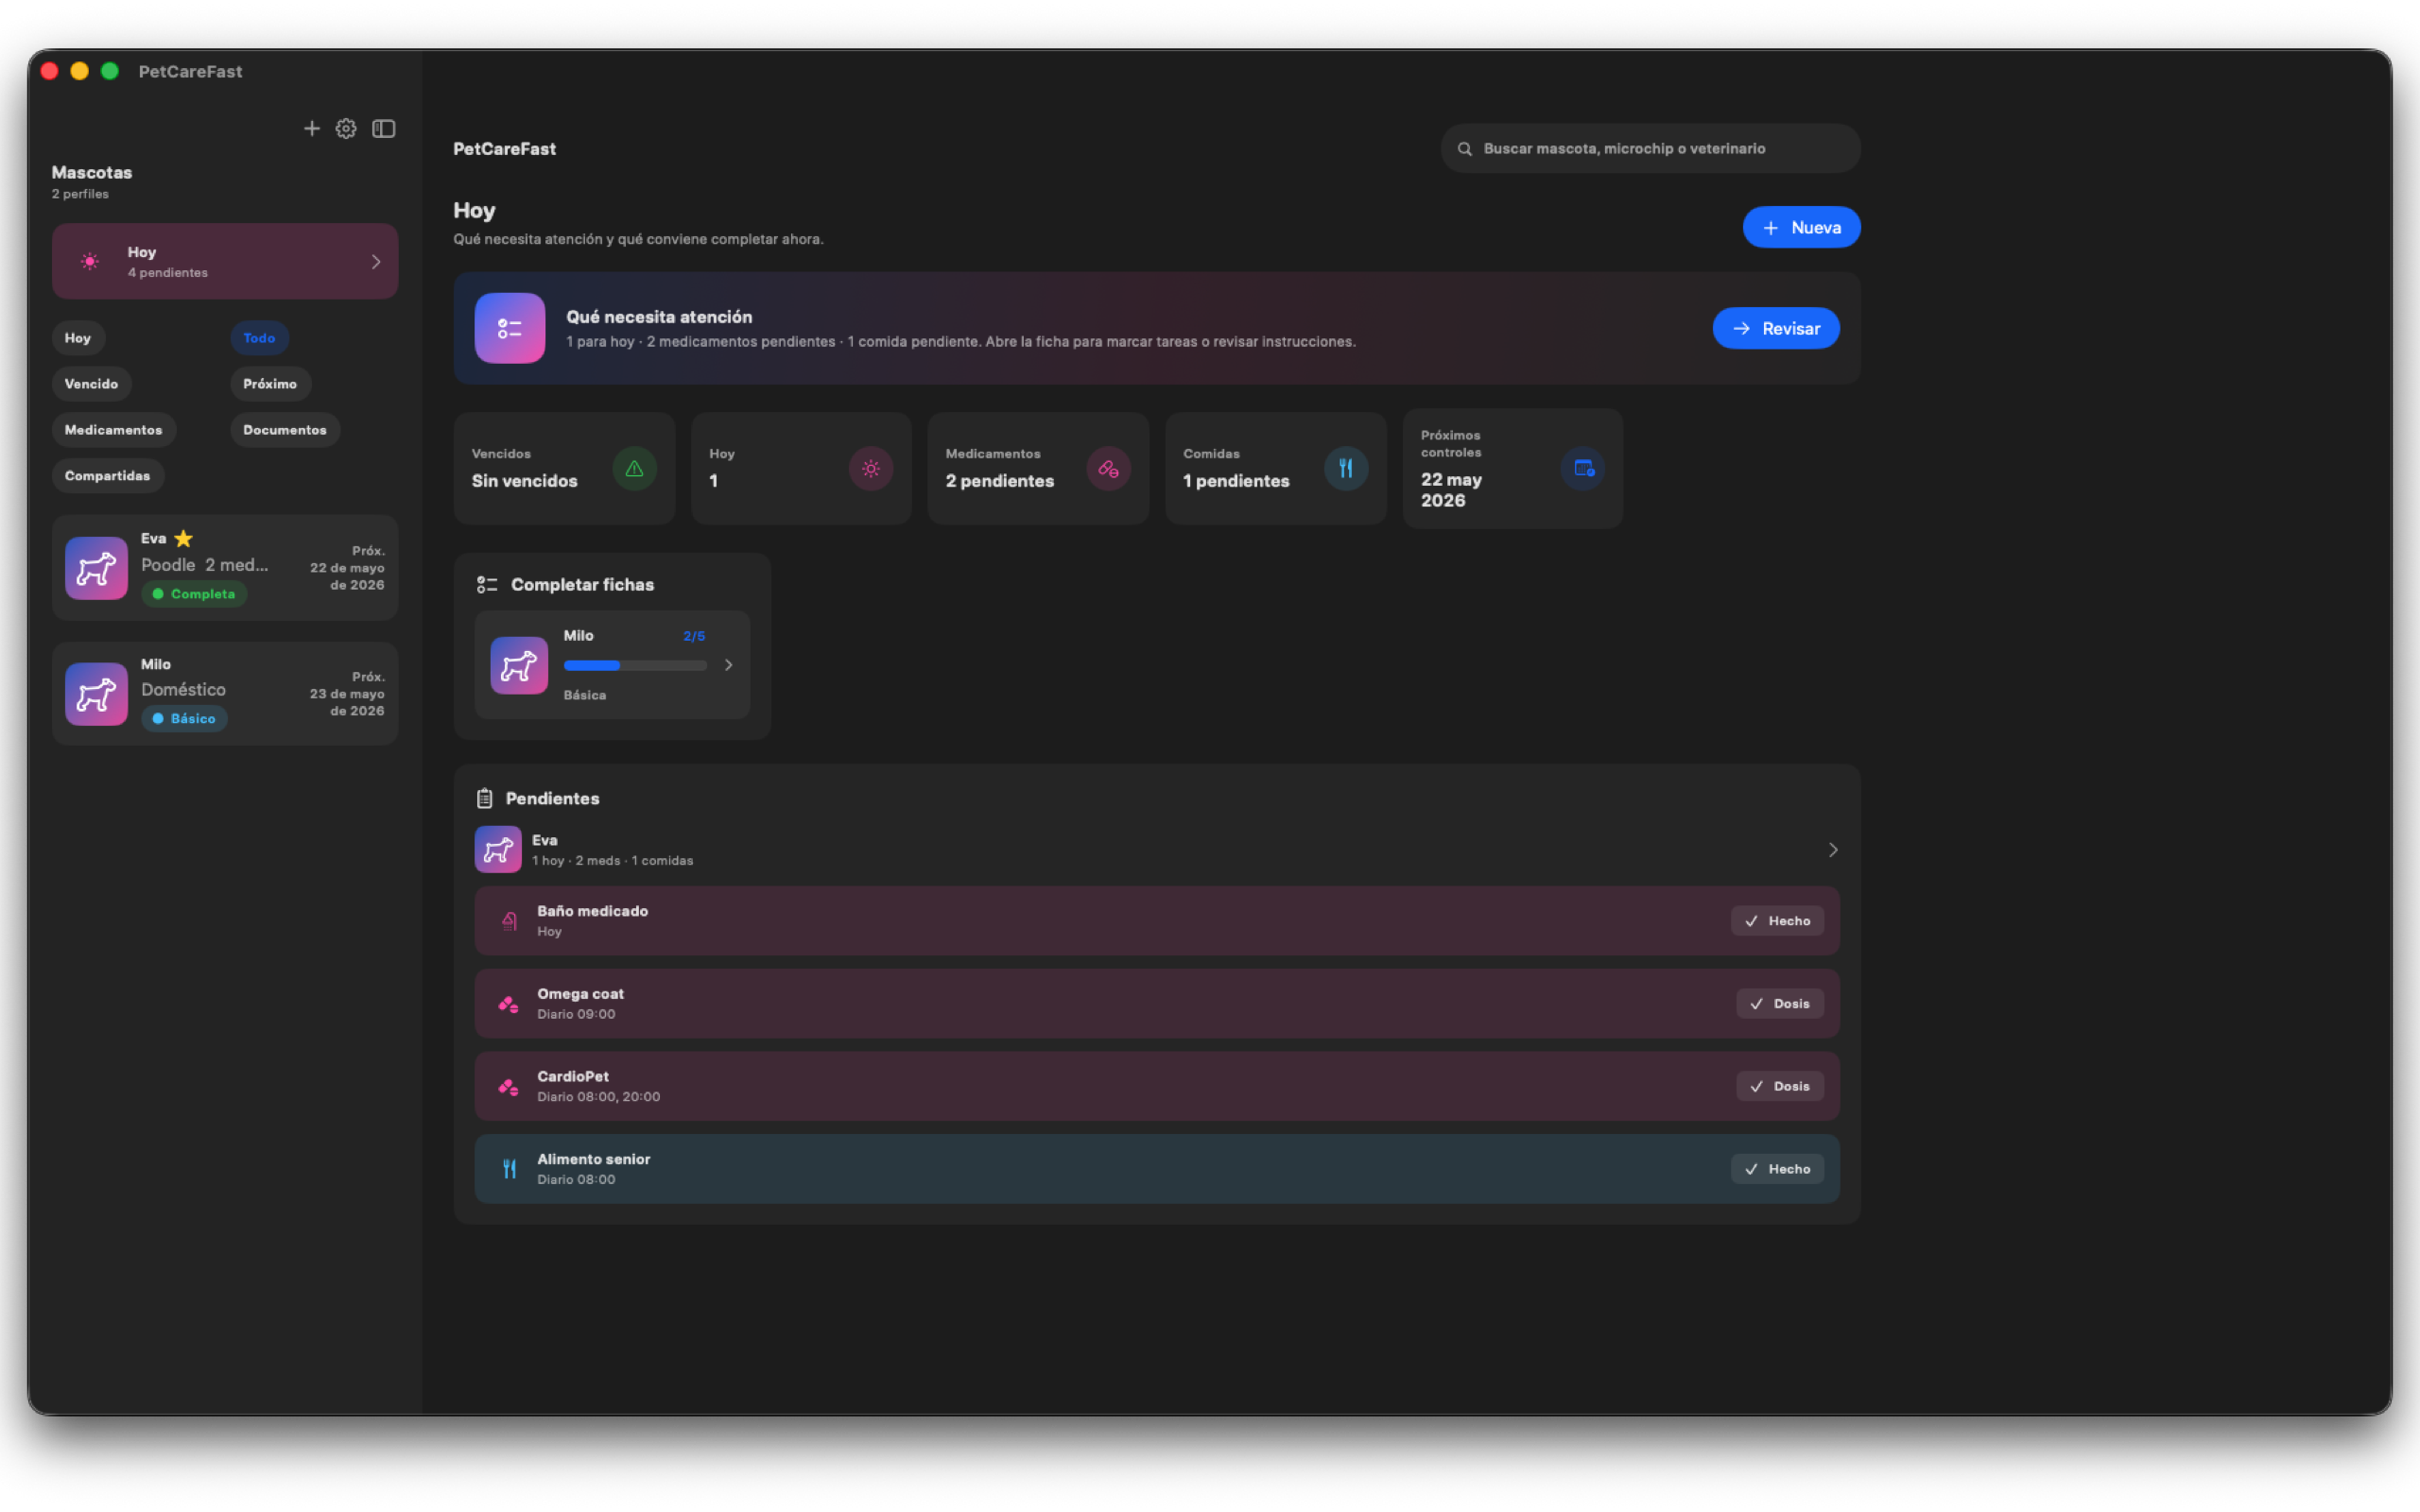This screenshot has width=2420, height=1512.
Task: Mark Alimento senior as Hecho
Action: point(1777,1169)
